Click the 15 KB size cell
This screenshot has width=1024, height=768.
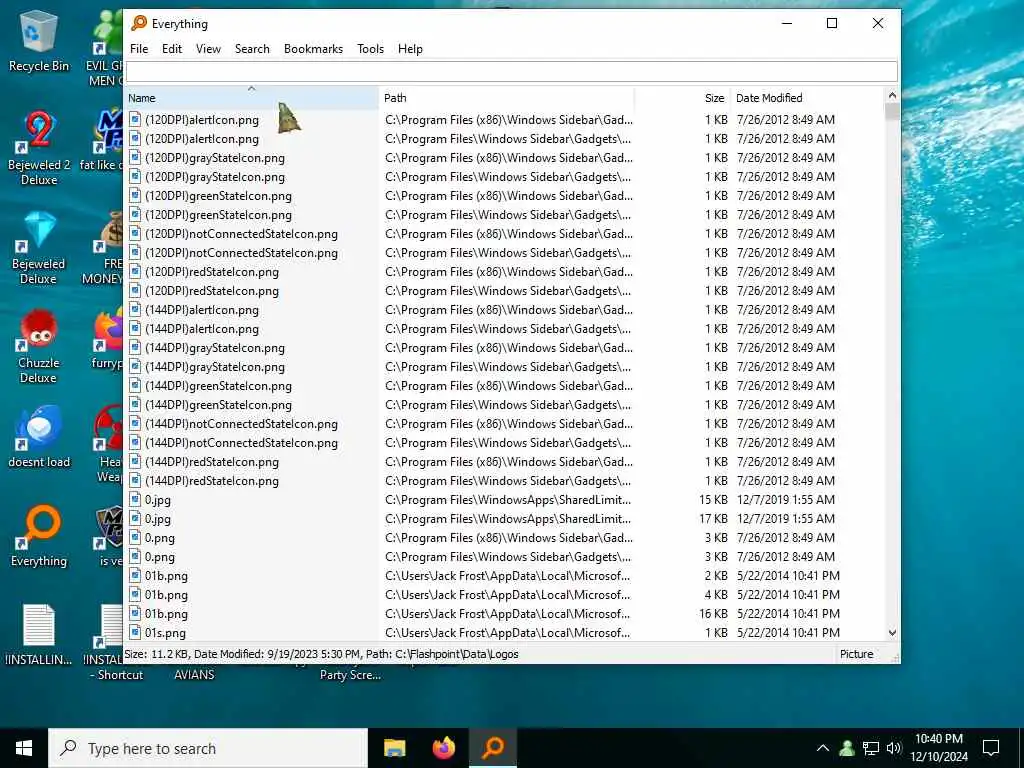click(x=713, y=500)
